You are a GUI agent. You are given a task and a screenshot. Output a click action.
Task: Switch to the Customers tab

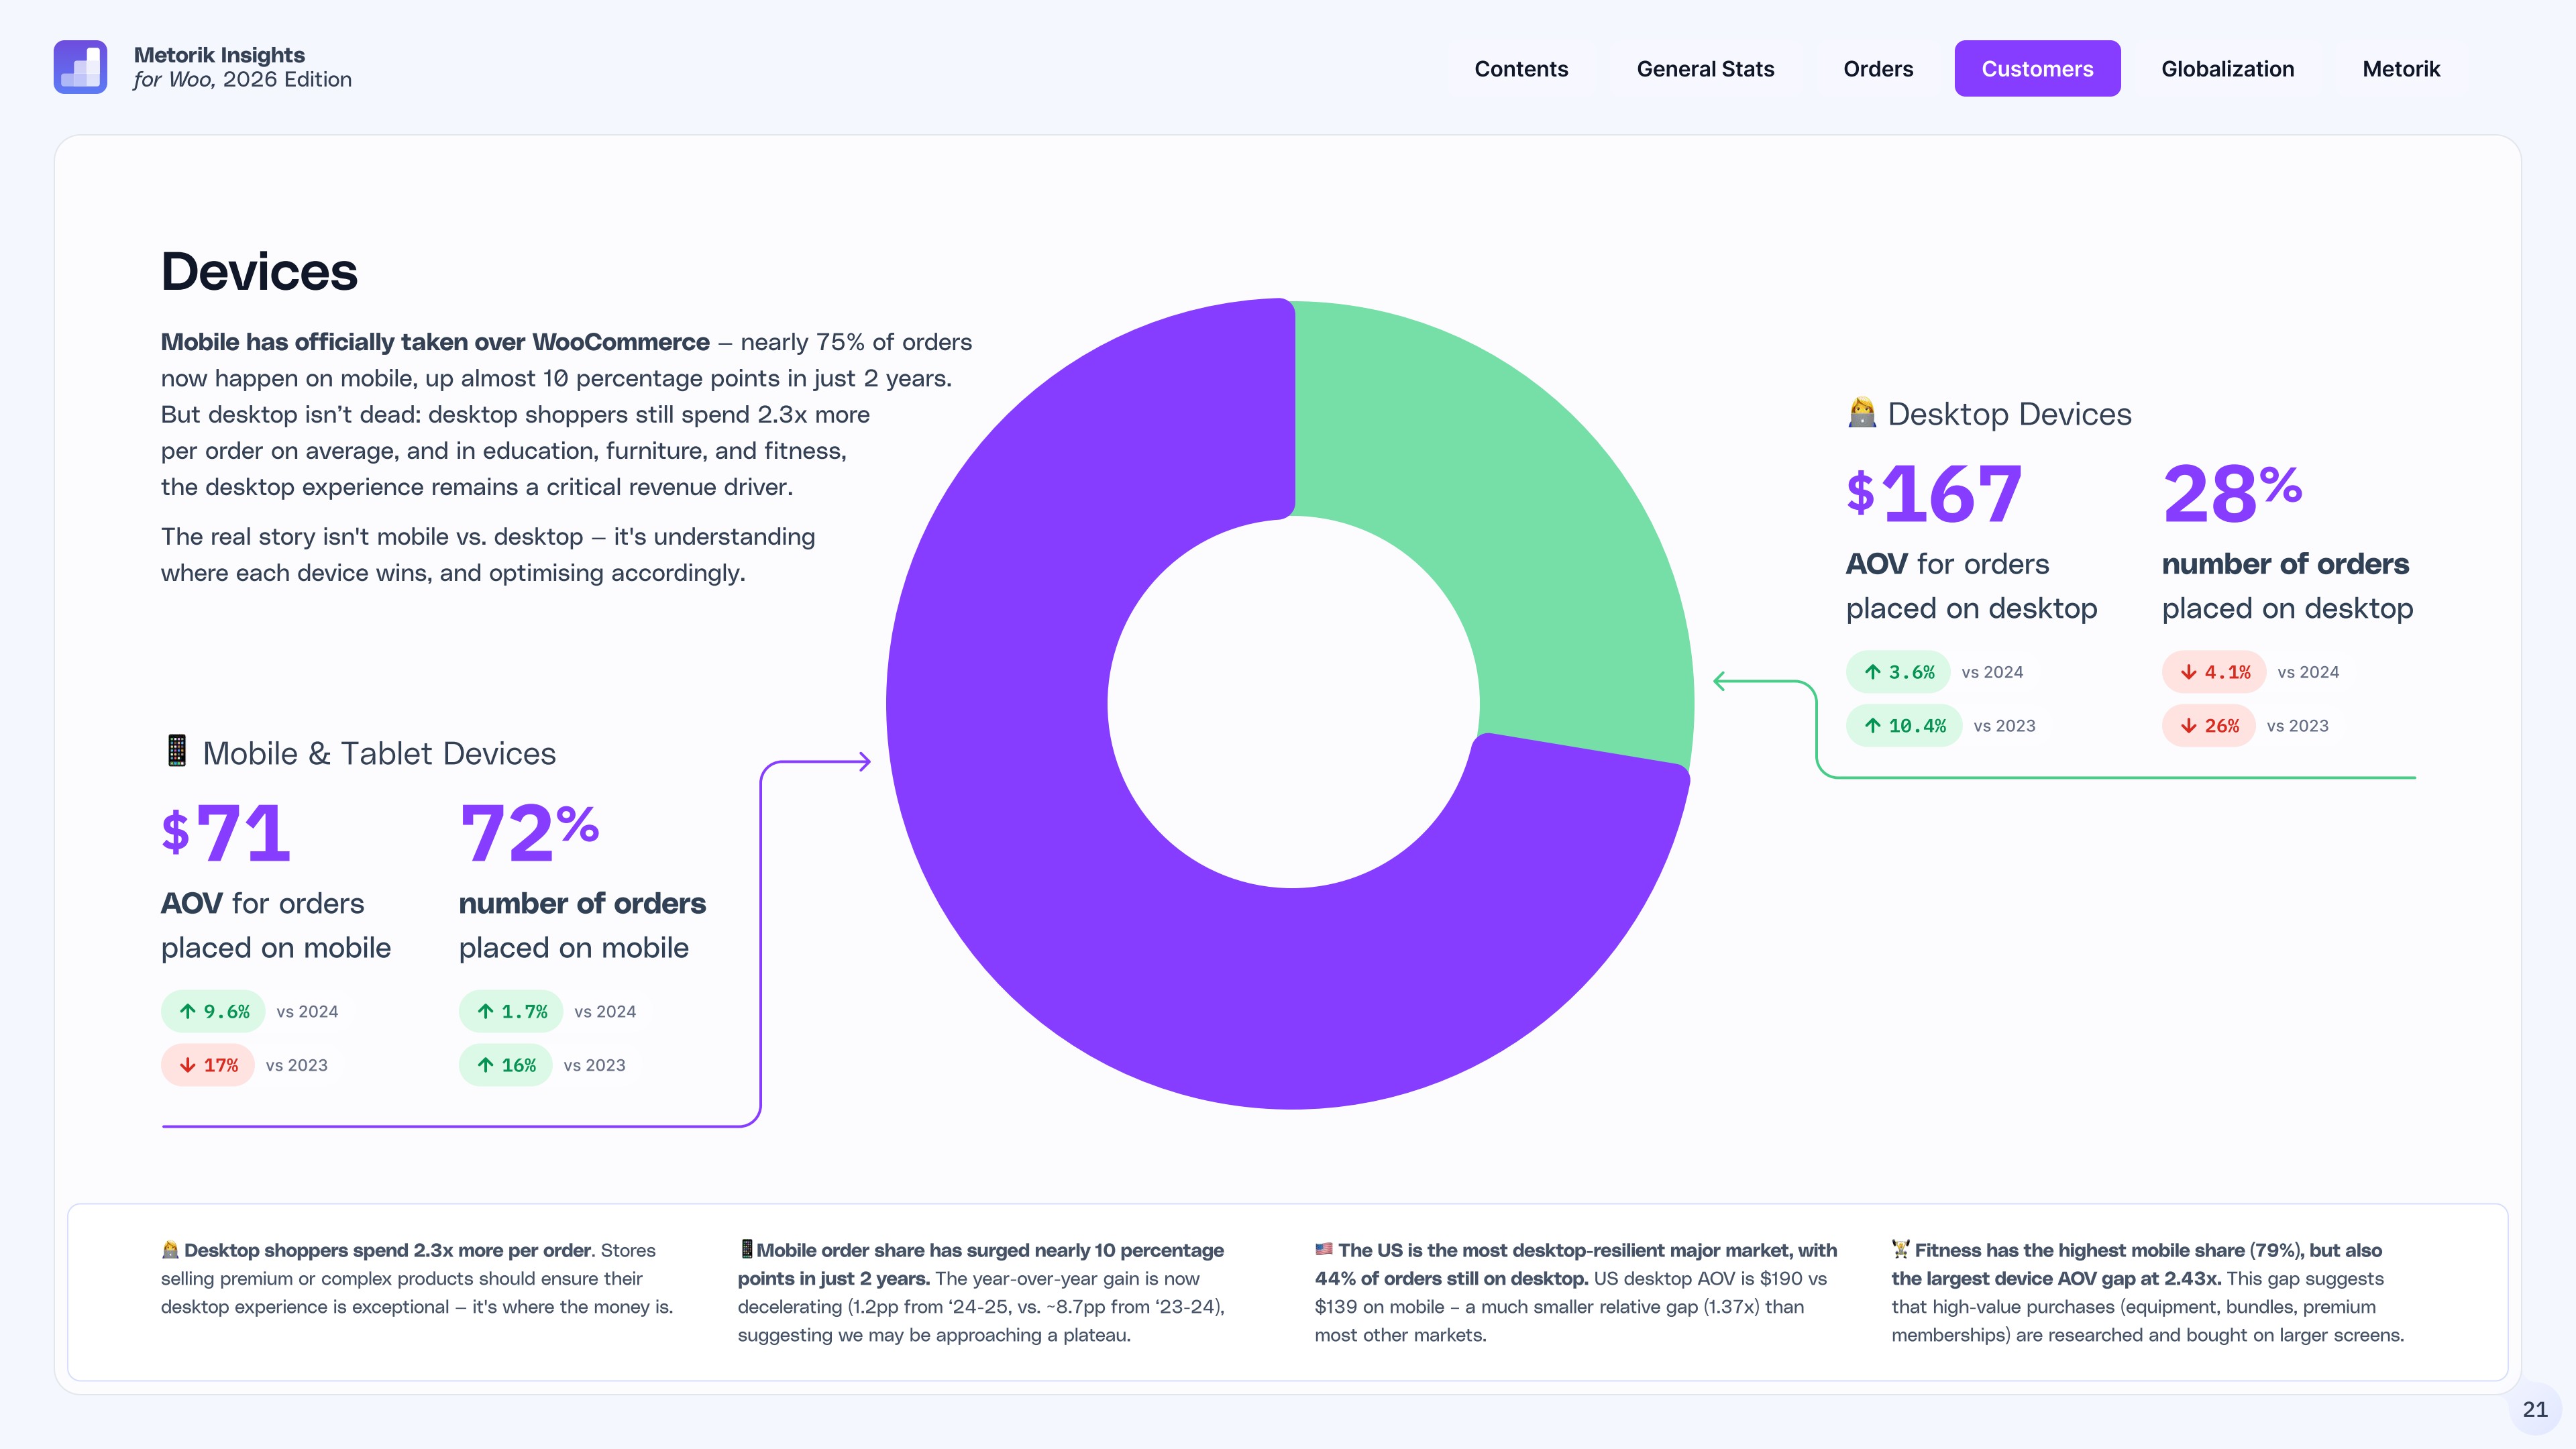click(x=2037, y=68)
